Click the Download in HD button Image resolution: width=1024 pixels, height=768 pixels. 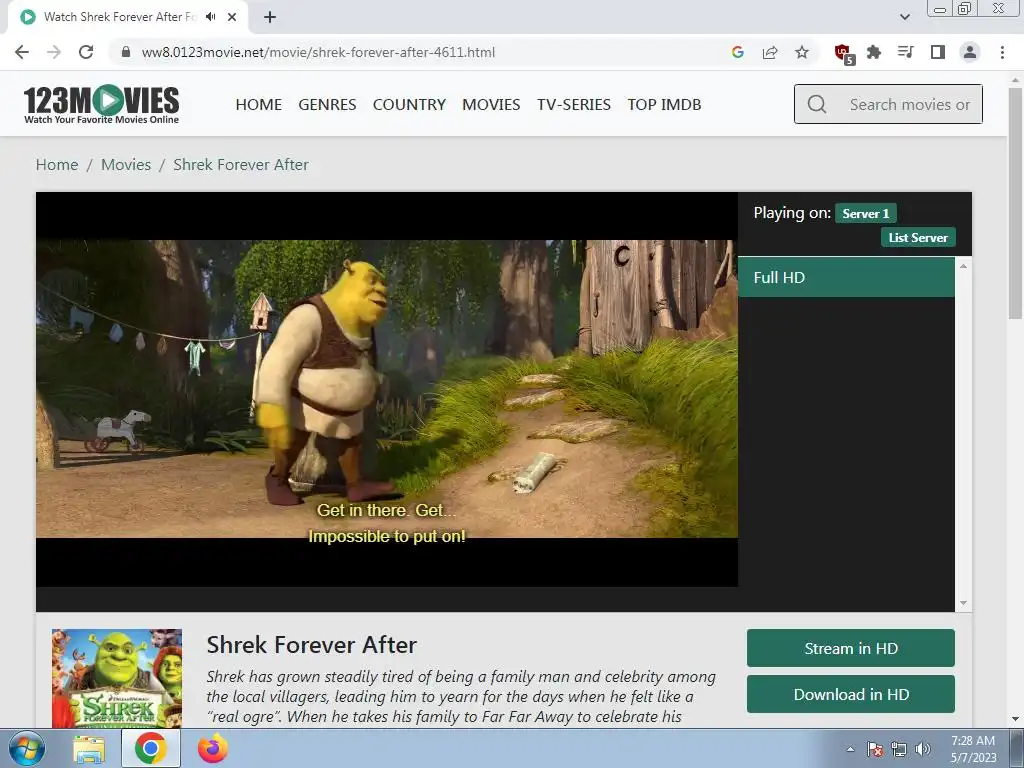click(850, 694)
